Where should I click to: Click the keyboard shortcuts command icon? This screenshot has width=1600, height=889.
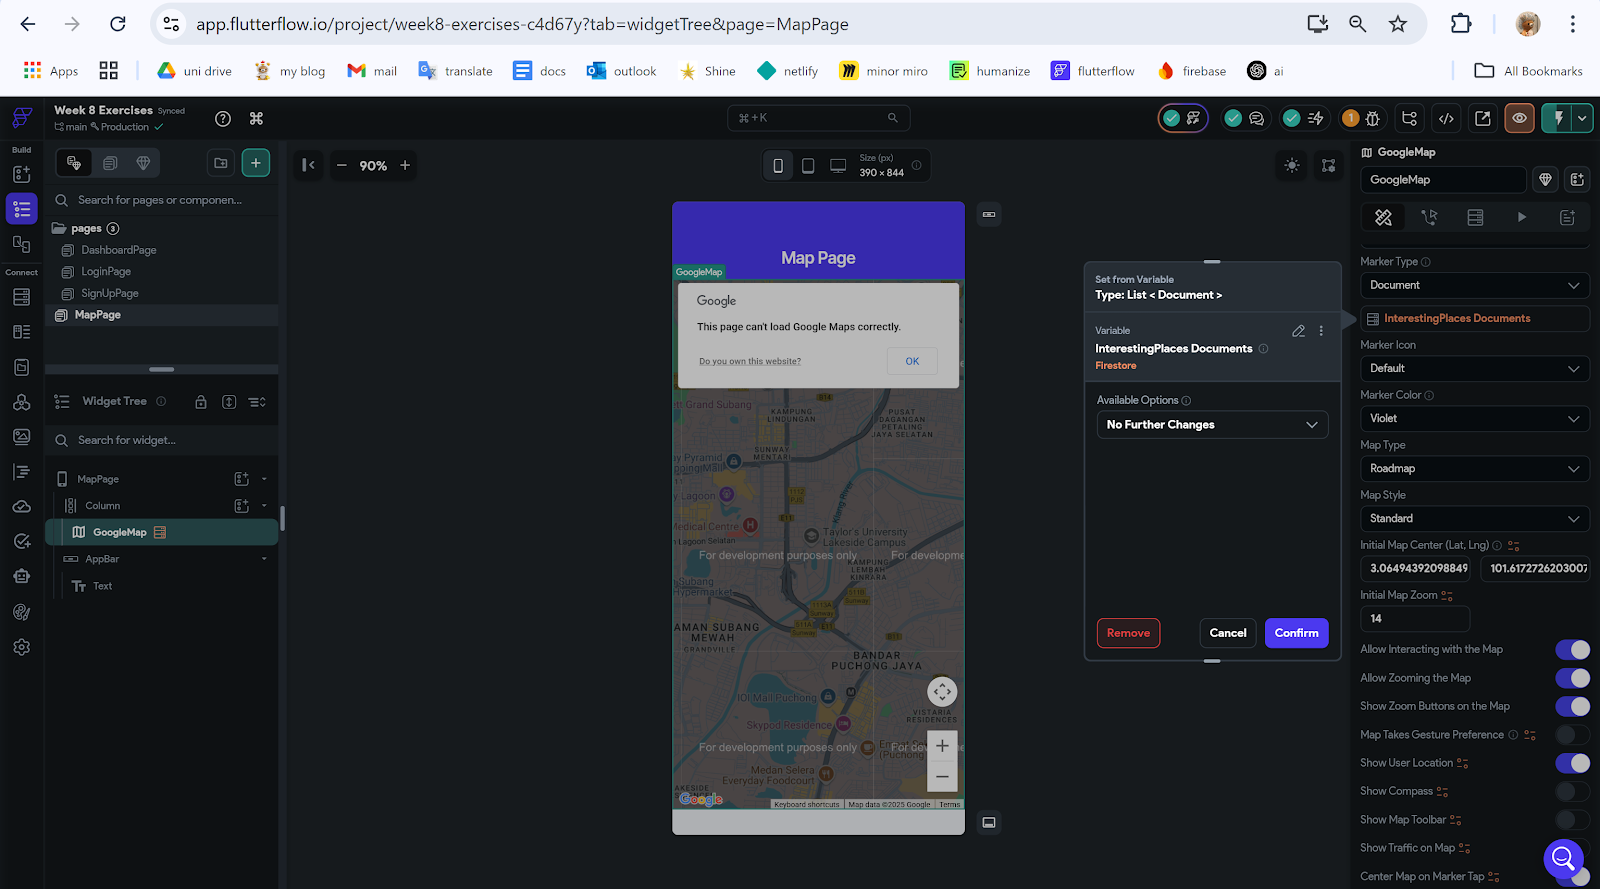[256, 118]
